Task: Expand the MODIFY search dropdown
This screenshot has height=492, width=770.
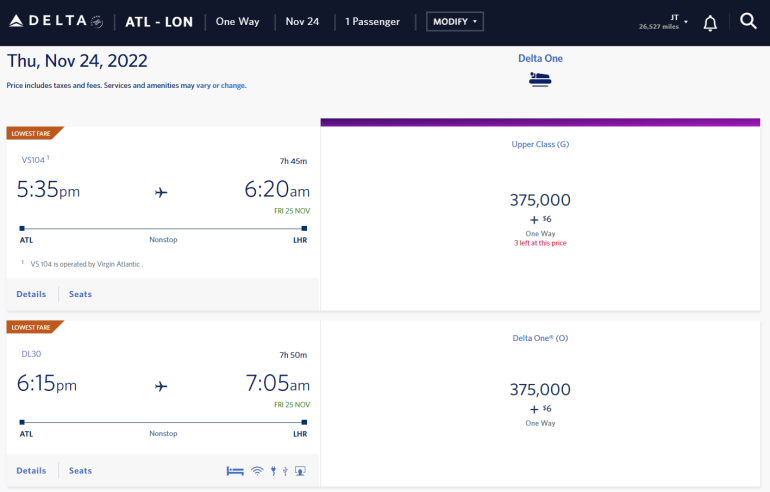Action: (455, 21)
